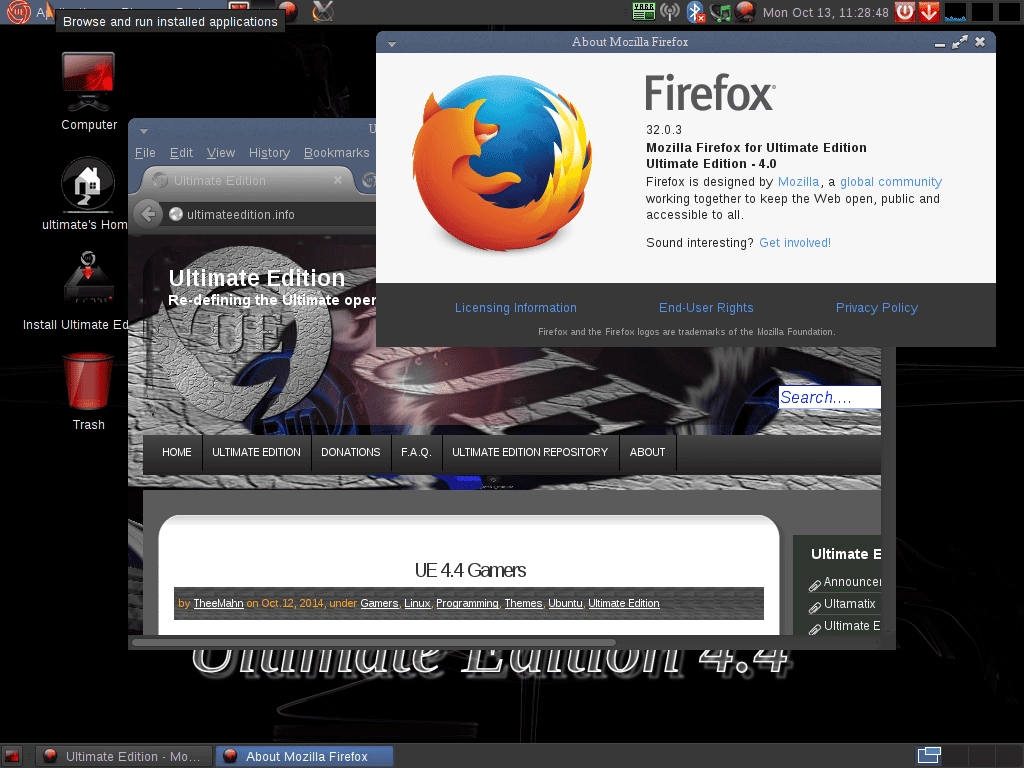Click the music note tray icon
Screen dimensions: 1024x768
pos(720,12)
